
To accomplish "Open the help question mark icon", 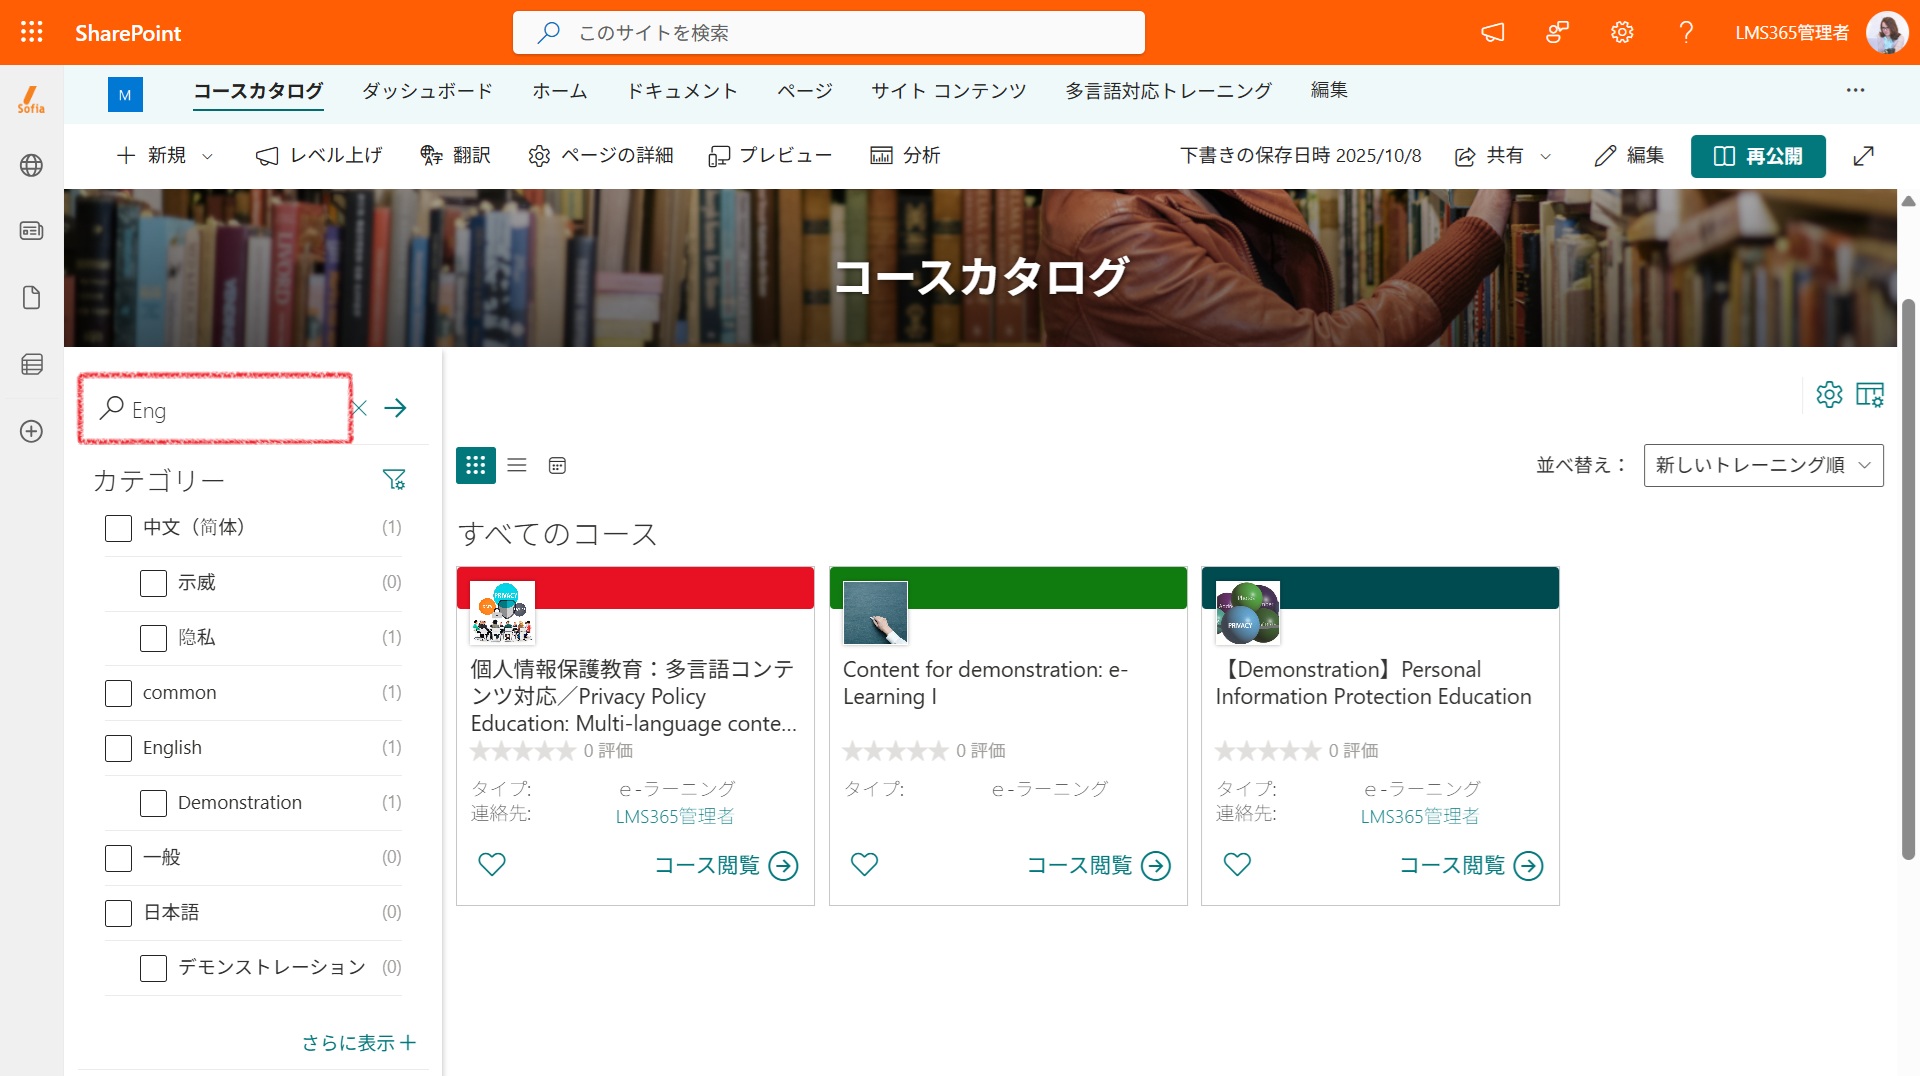I will coord(1686,32).
